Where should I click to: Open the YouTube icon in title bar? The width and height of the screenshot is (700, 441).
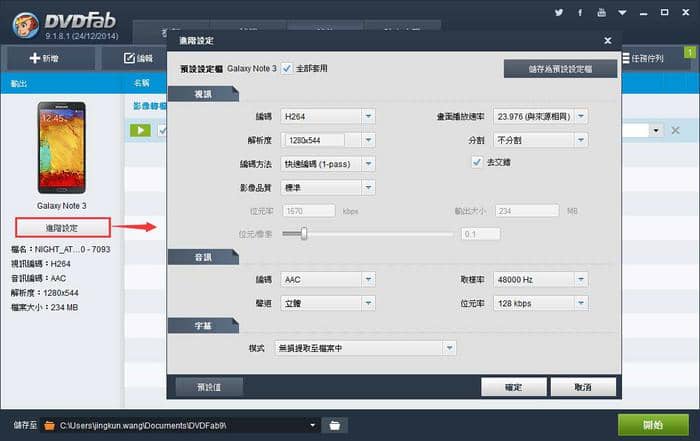pyautogui.click(x=601, y=12)
